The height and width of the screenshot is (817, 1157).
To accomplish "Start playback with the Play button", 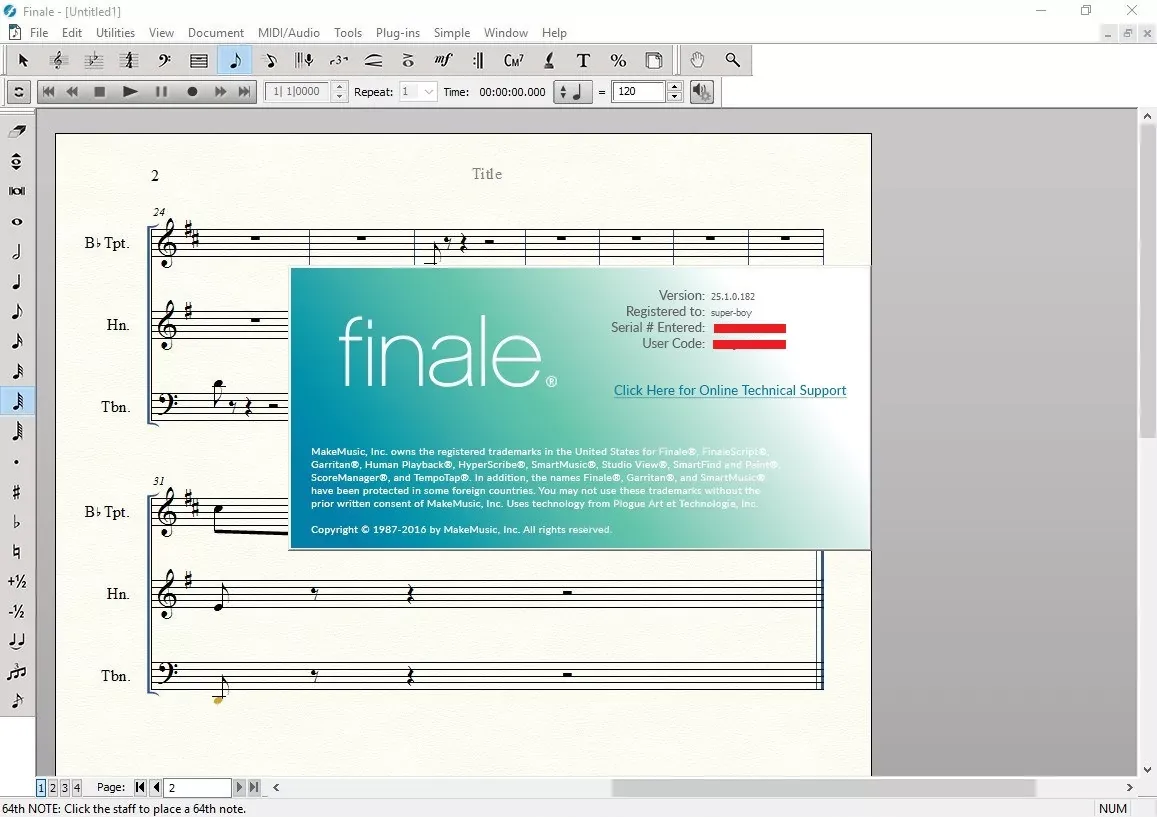I will [x=130, y=92].
